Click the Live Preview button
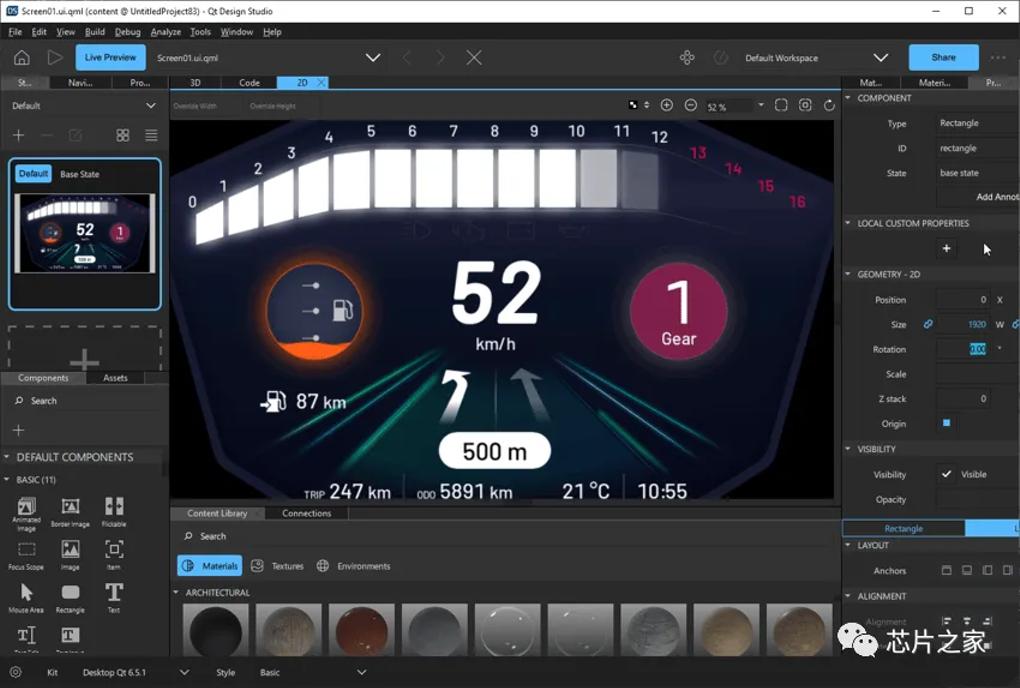 [x=111, y=57]
